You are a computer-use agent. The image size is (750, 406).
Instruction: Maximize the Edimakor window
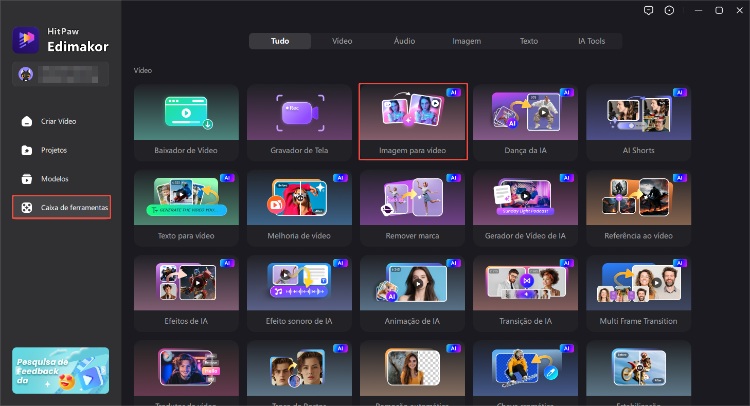pyautogui.click(x=719, y=11)
